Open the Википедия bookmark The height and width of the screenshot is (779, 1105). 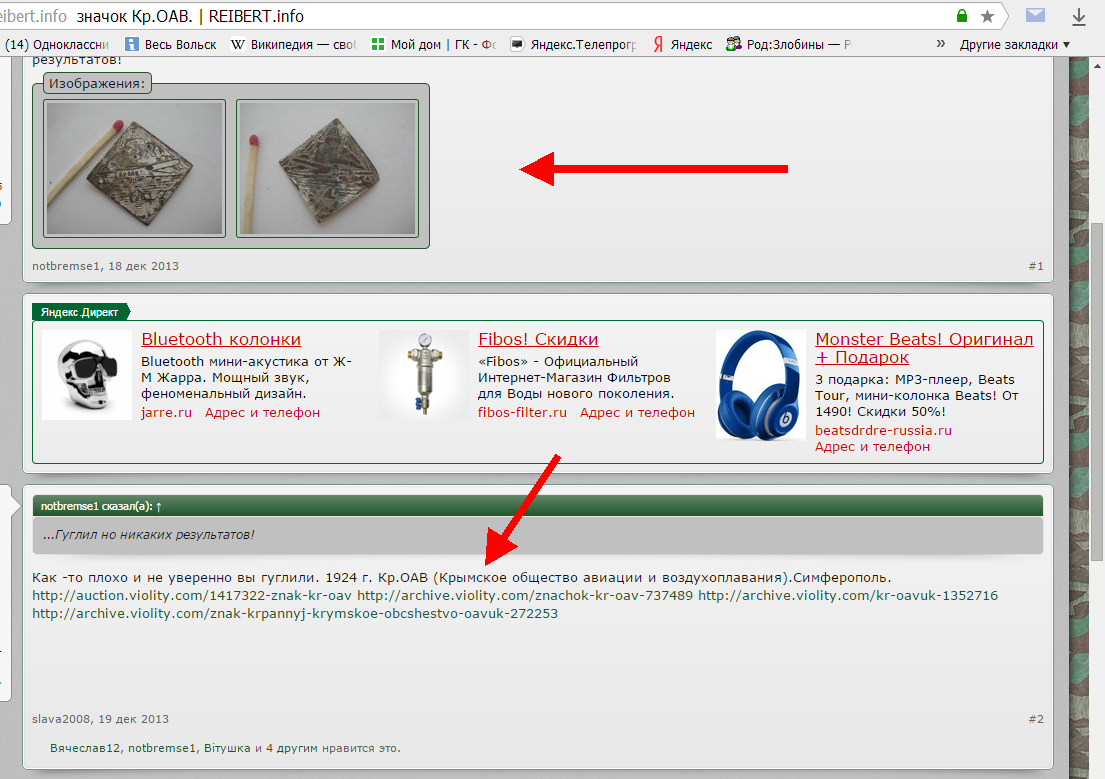[x=293, y=44]
